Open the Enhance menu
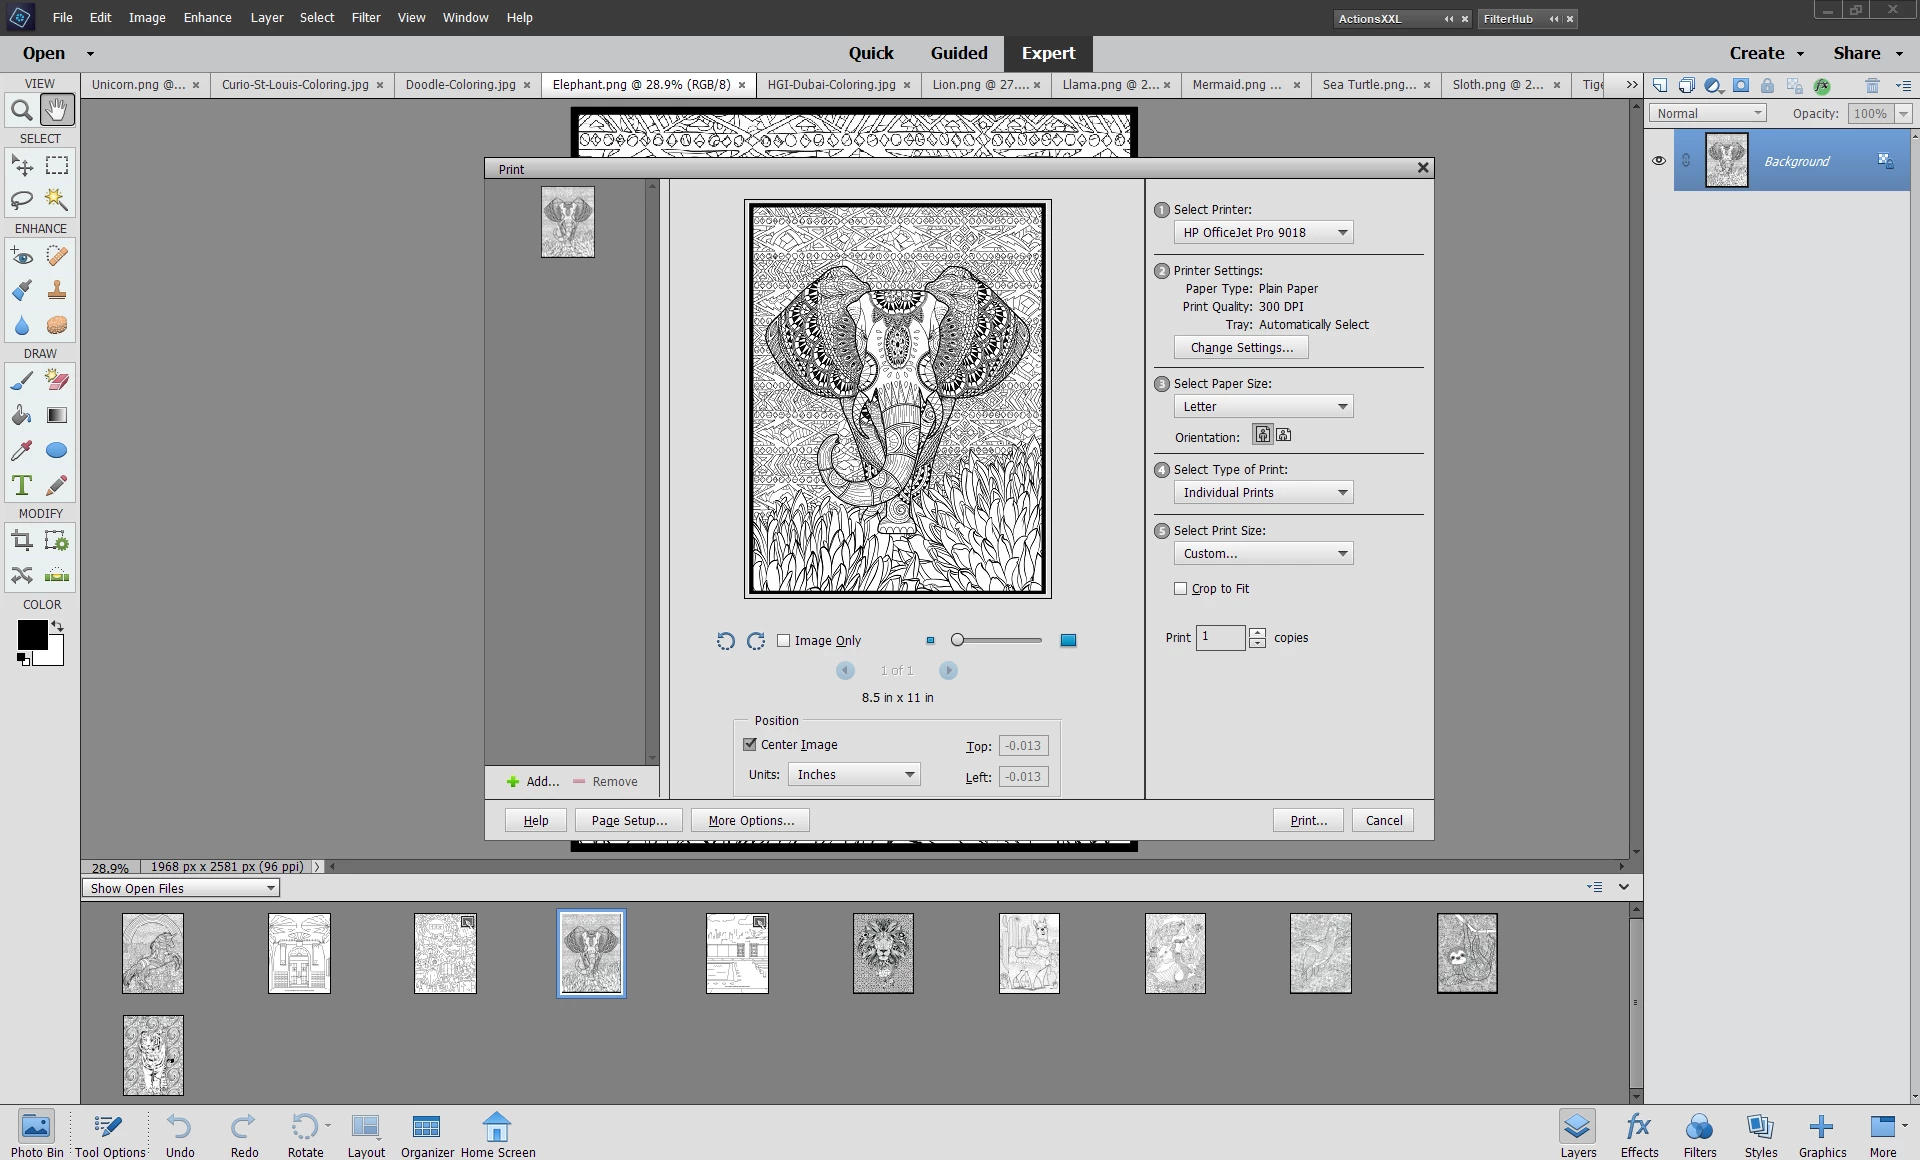This screenshot has width=1920, height=1160. tap(207, 17)
